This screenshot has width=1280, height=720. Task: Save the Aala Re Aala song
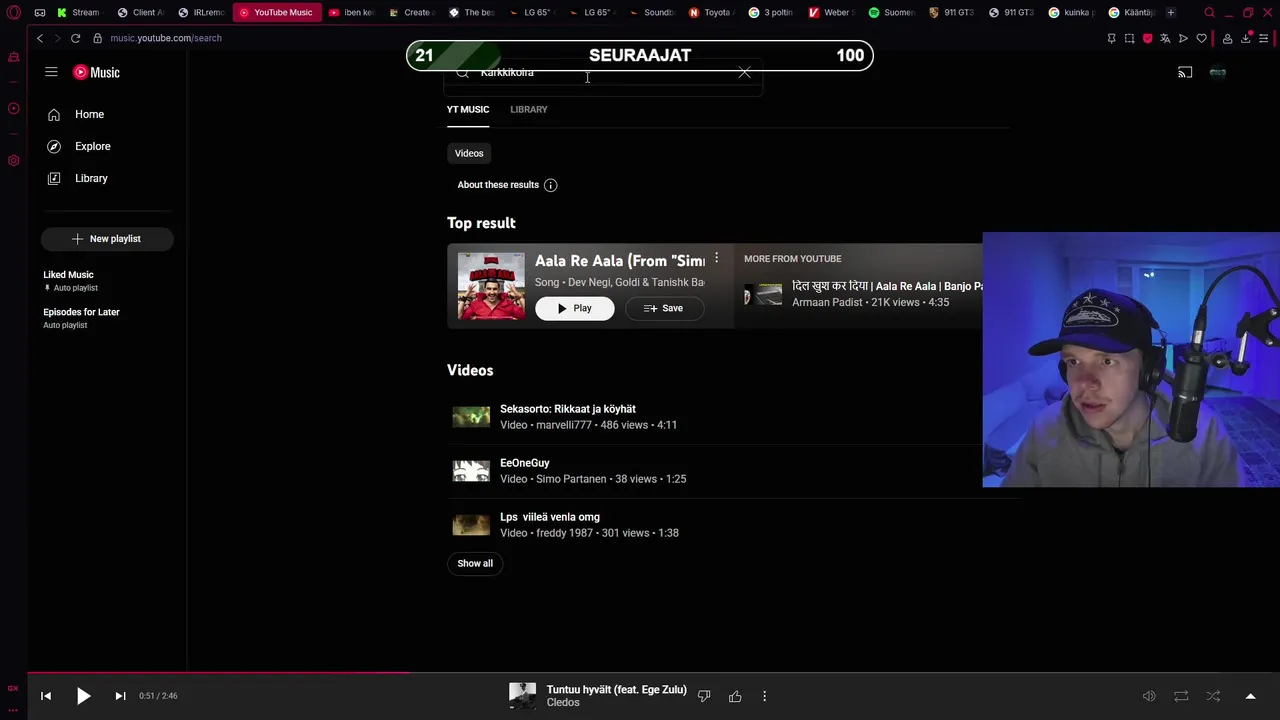click(664, 308)
